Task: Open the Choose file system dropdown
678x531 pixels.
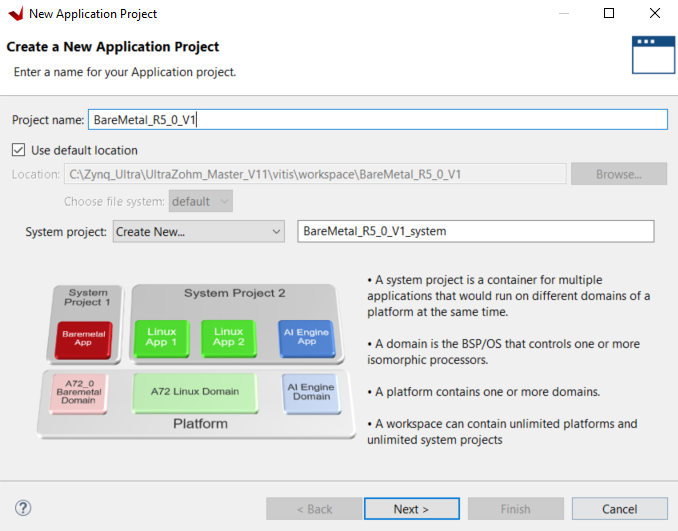Action: [x=201, y=201]
